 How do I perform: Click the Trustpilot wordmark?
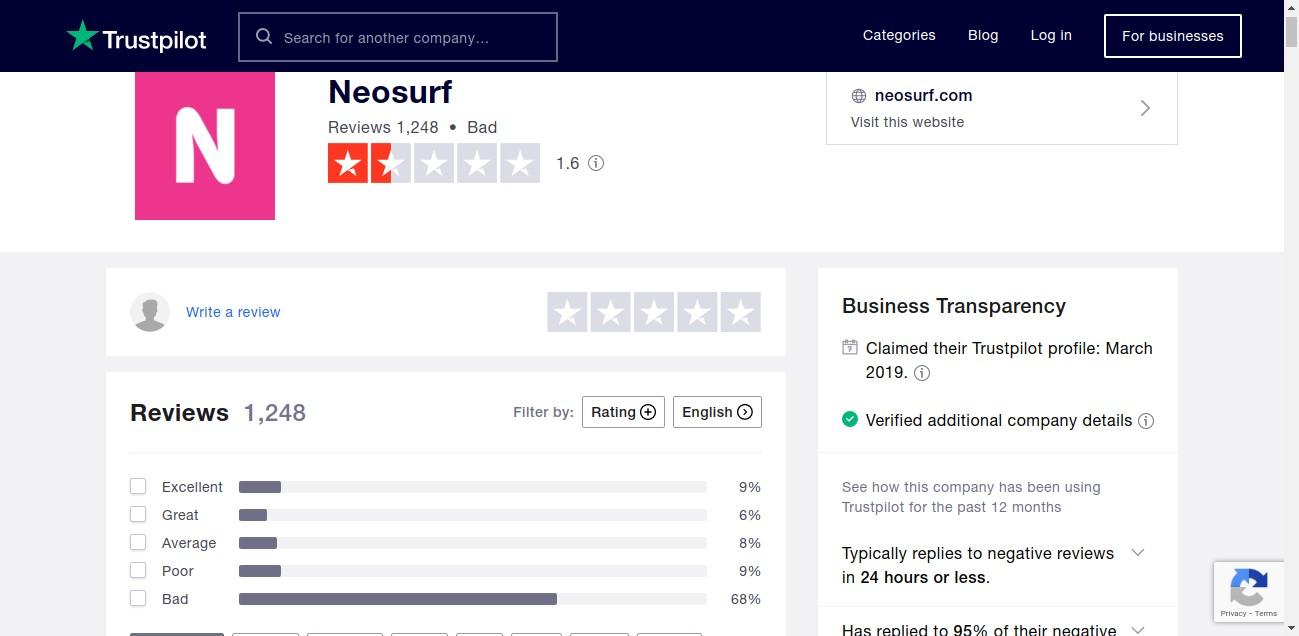click(x=154, y=40)
